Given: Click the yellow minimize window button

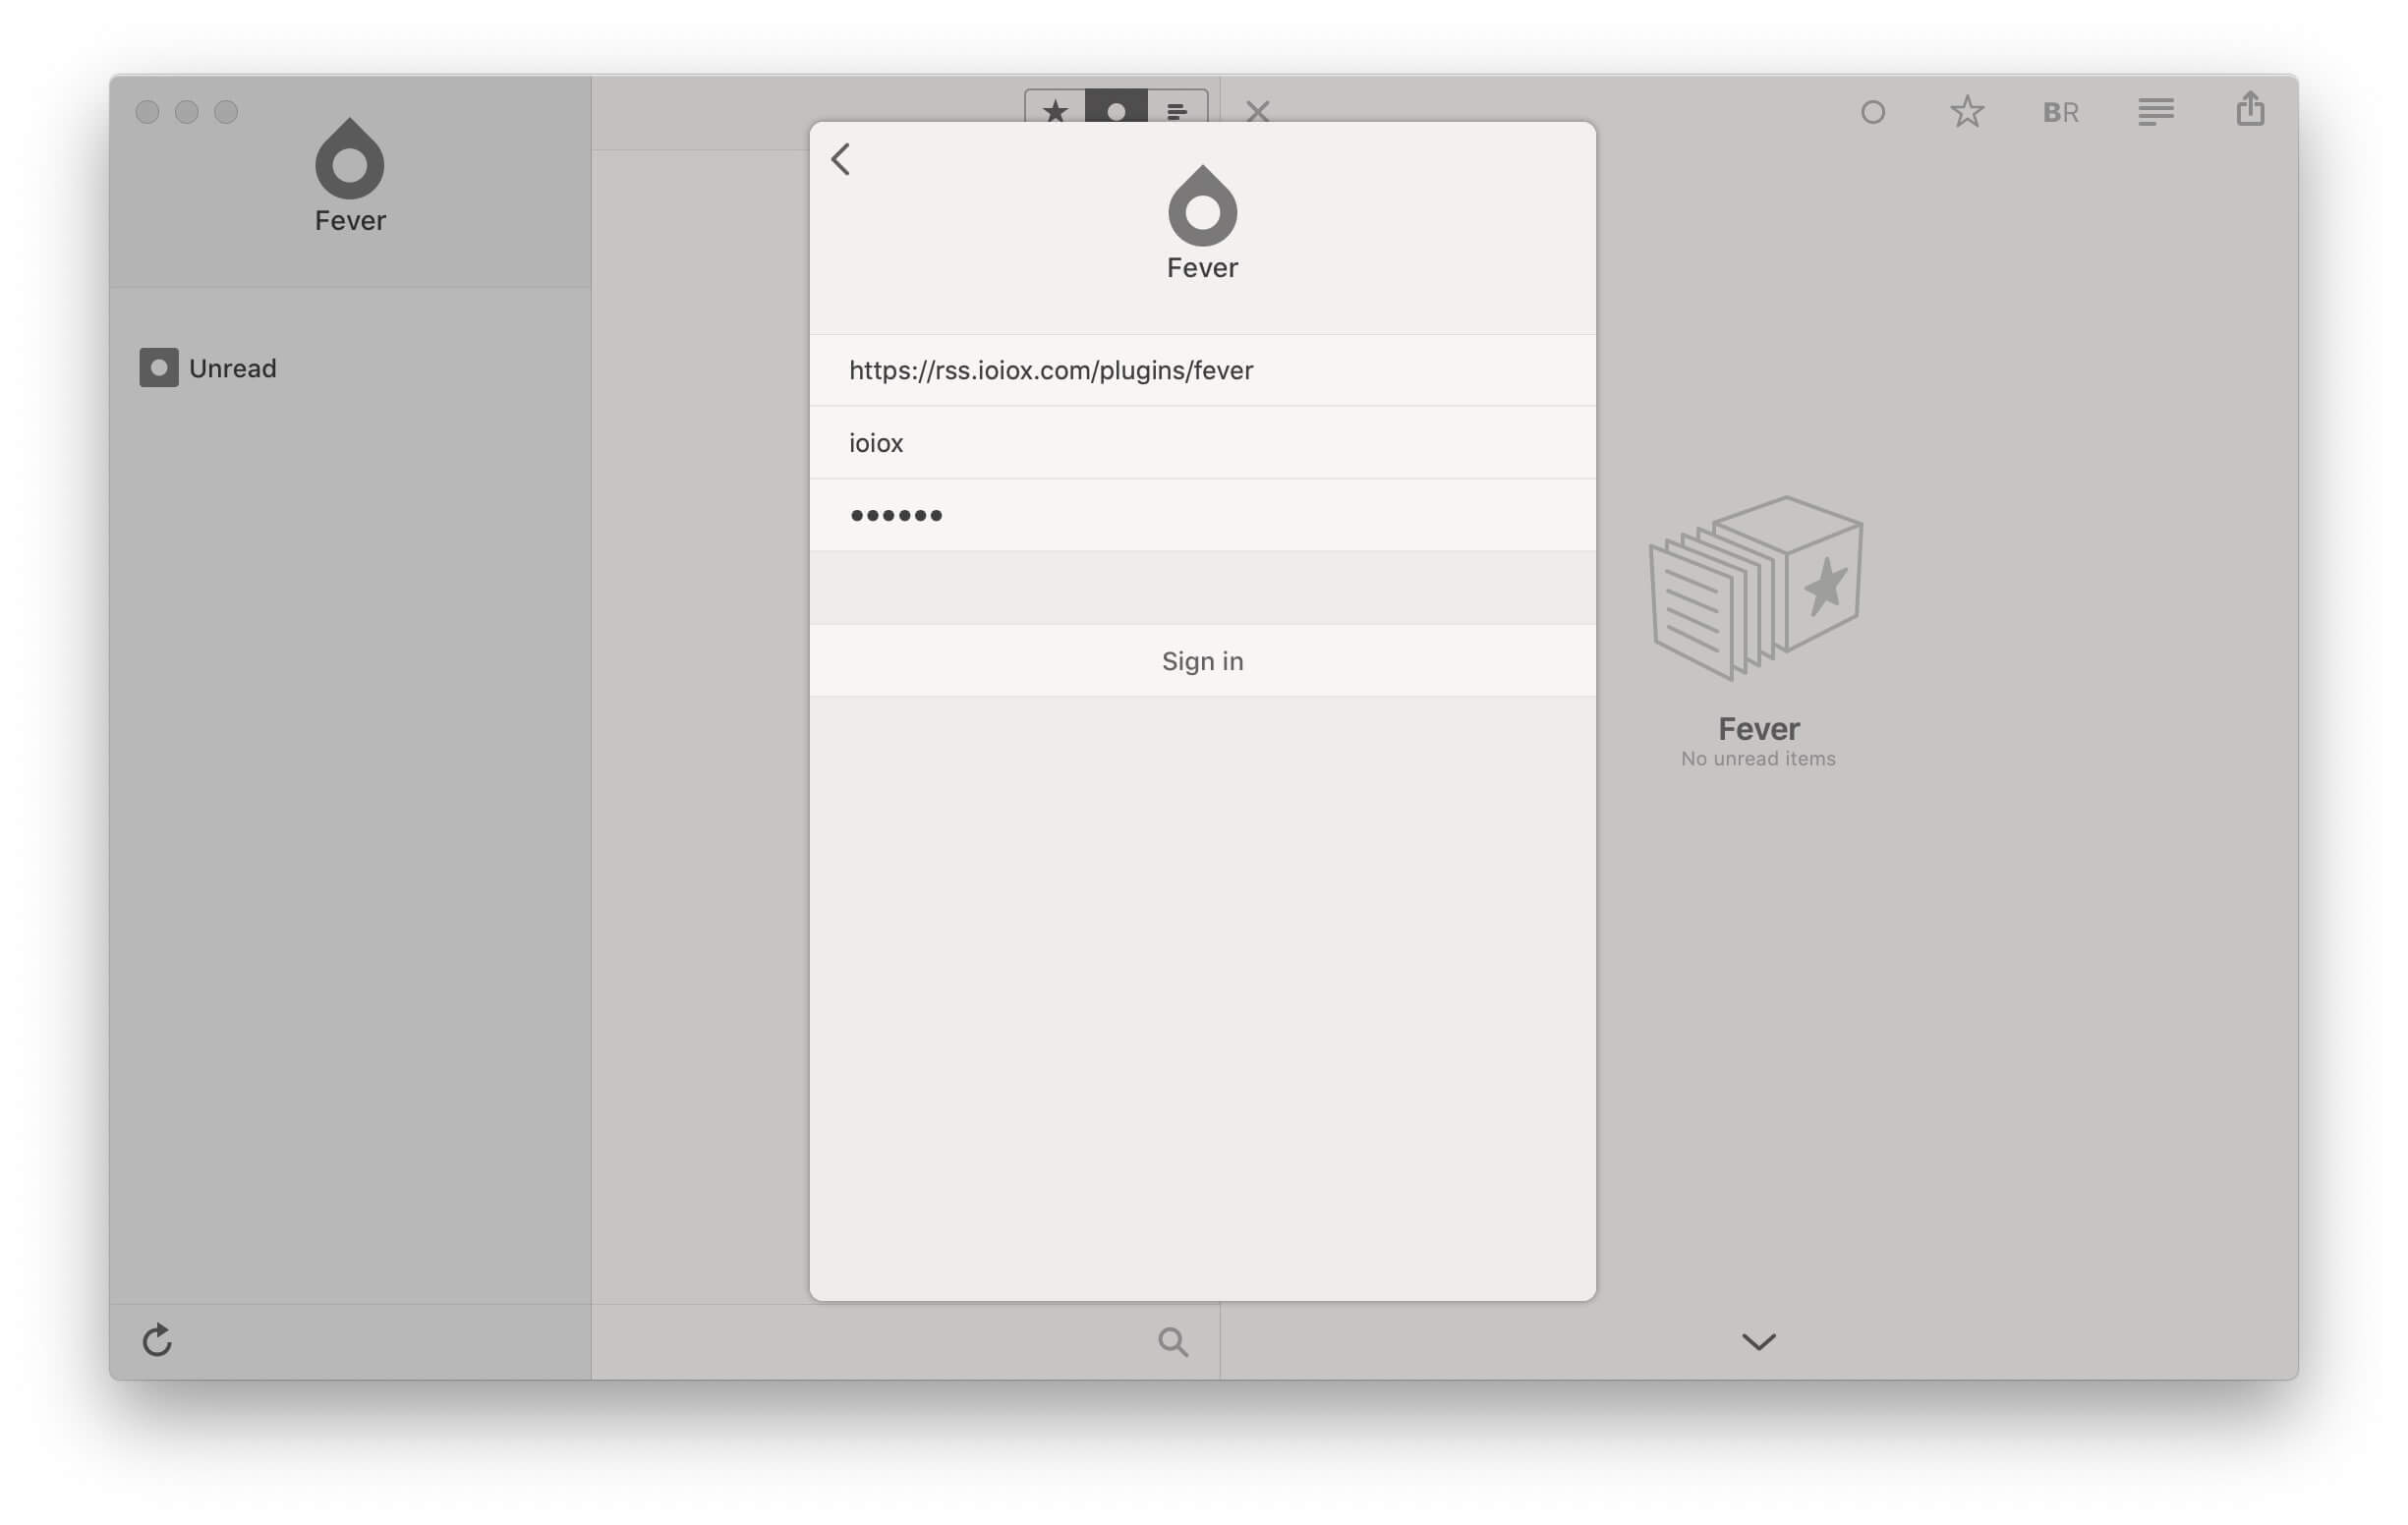Looking at the screenshot, I should tap(187, 112).
